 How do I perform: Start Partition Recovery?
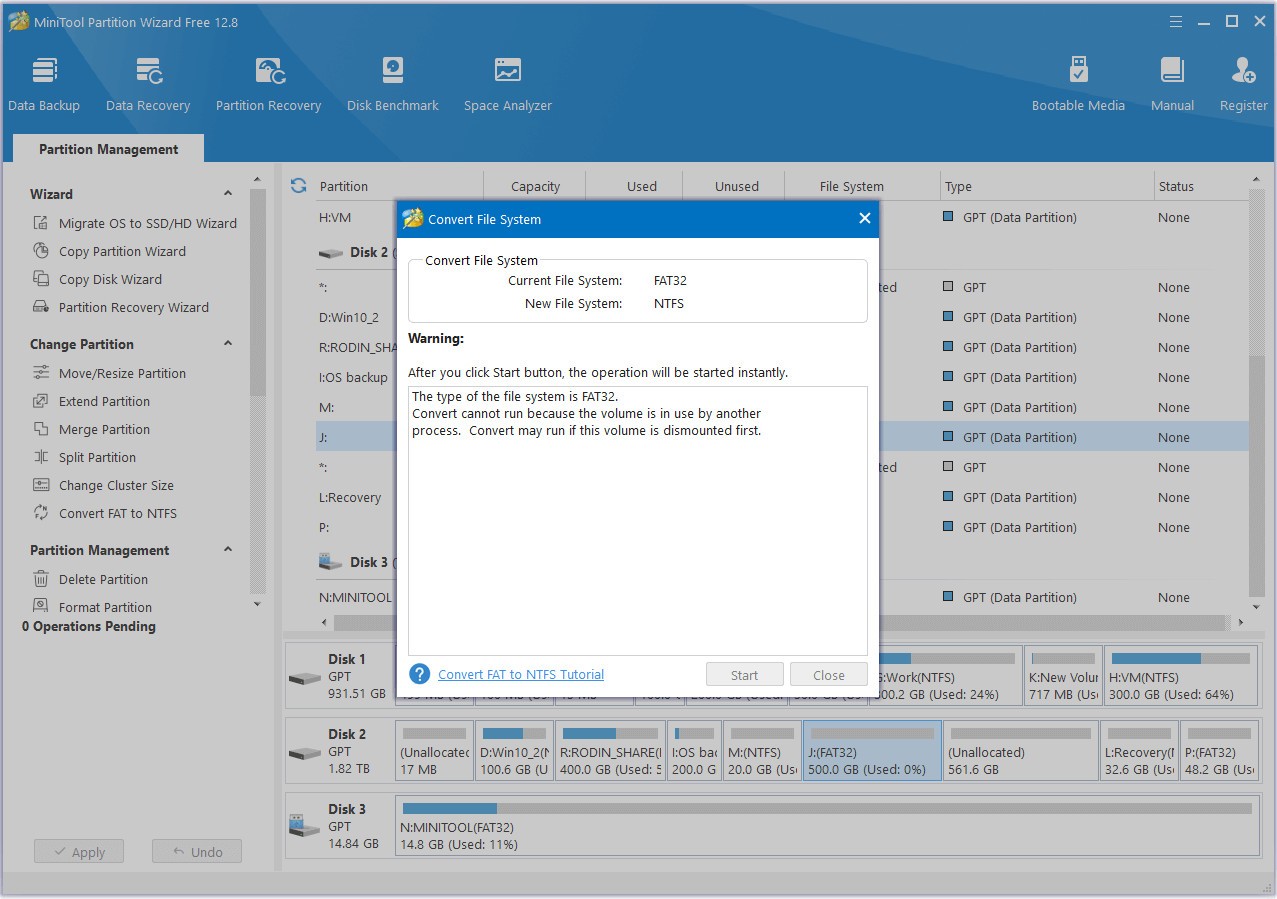click(268, 80)
